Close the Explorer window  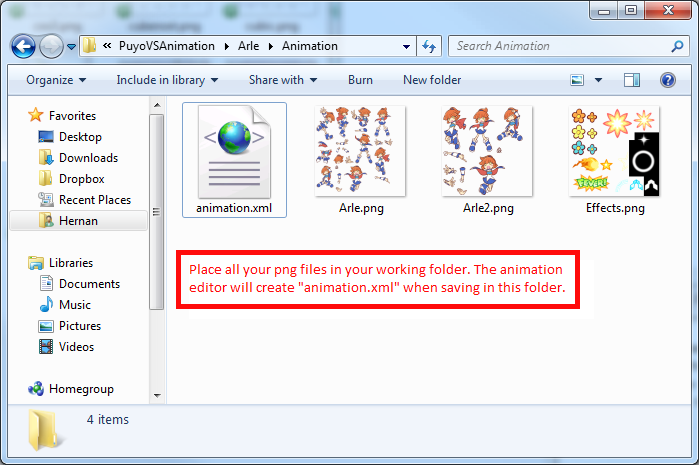pyautogui.click(x=668, y=11)
